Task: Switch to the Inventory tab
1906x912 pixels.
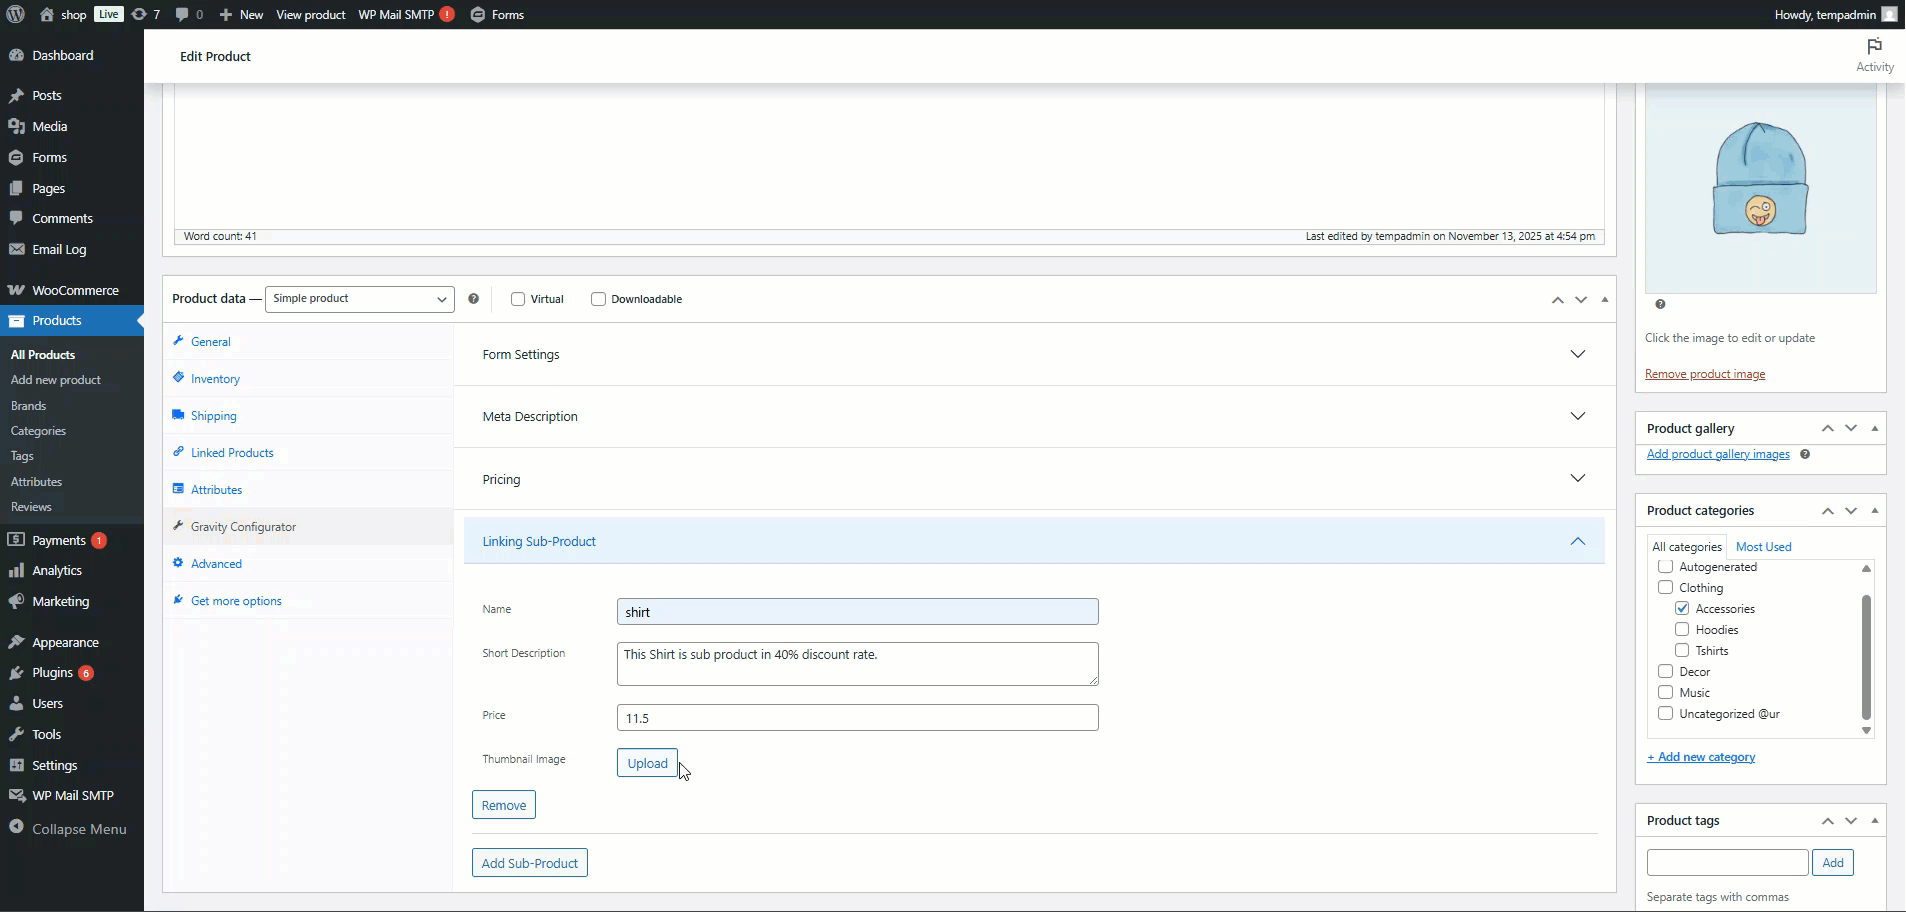Action: pos(215,379)
